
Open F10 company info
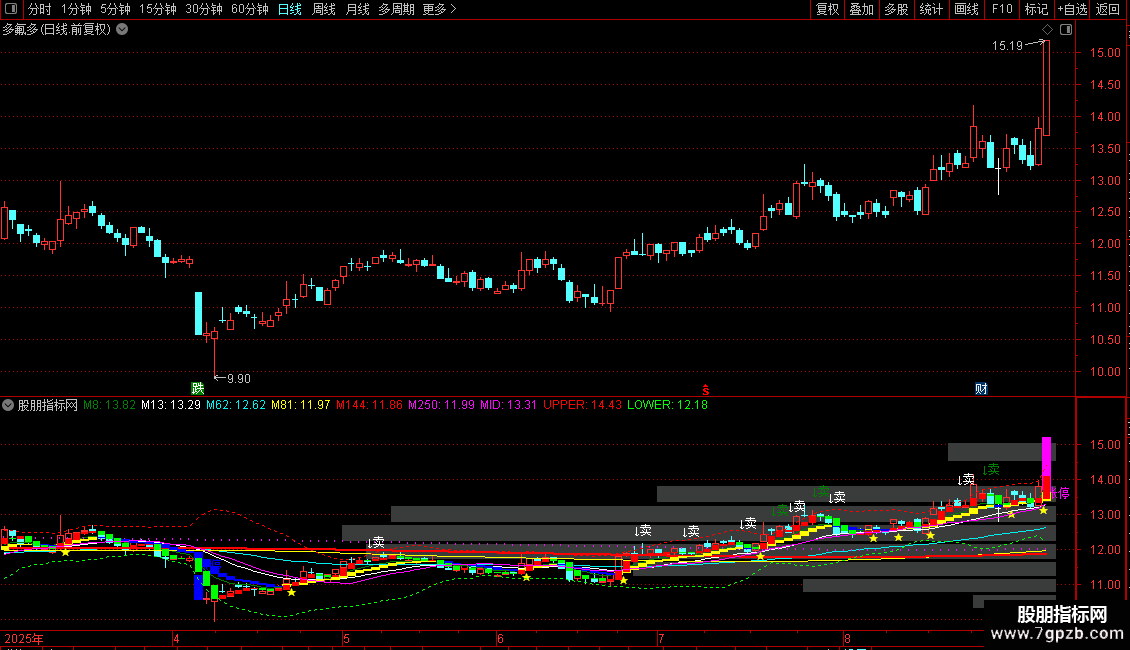click(x=1002, y=9)
